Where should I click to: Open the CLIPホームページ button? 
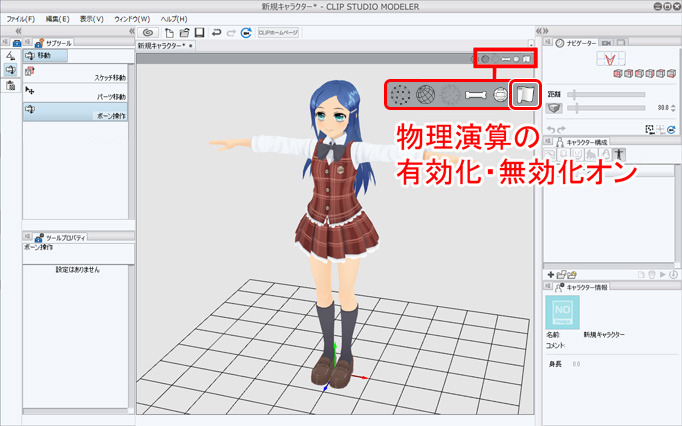pyautogui.click(x=278, y=33)
